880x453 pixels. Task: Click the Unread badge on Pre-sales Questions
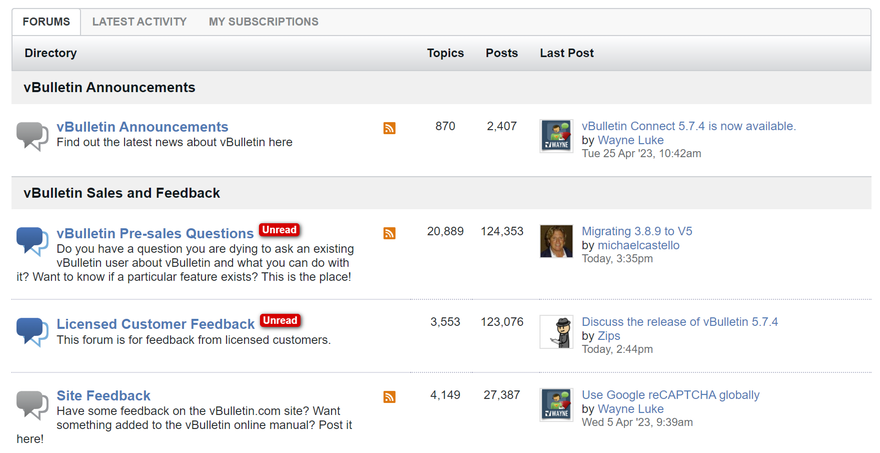tap(279, 230)
